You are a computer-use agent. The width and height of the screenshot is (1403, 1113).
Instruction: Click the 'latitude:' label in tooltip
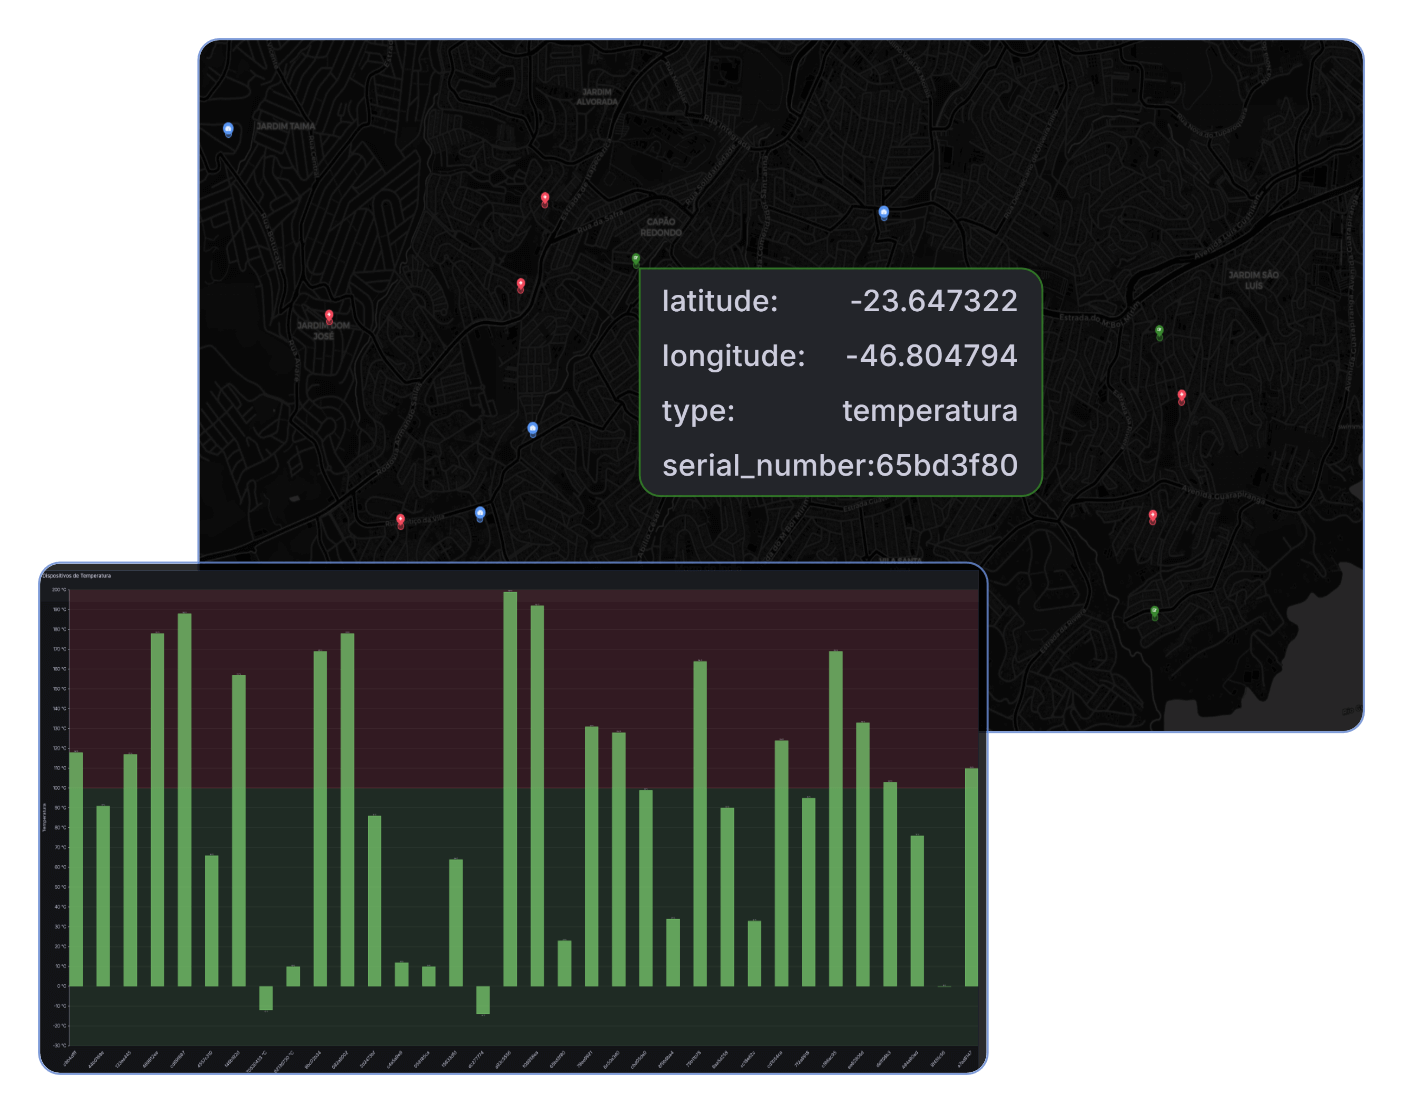(x=720, y=301)
